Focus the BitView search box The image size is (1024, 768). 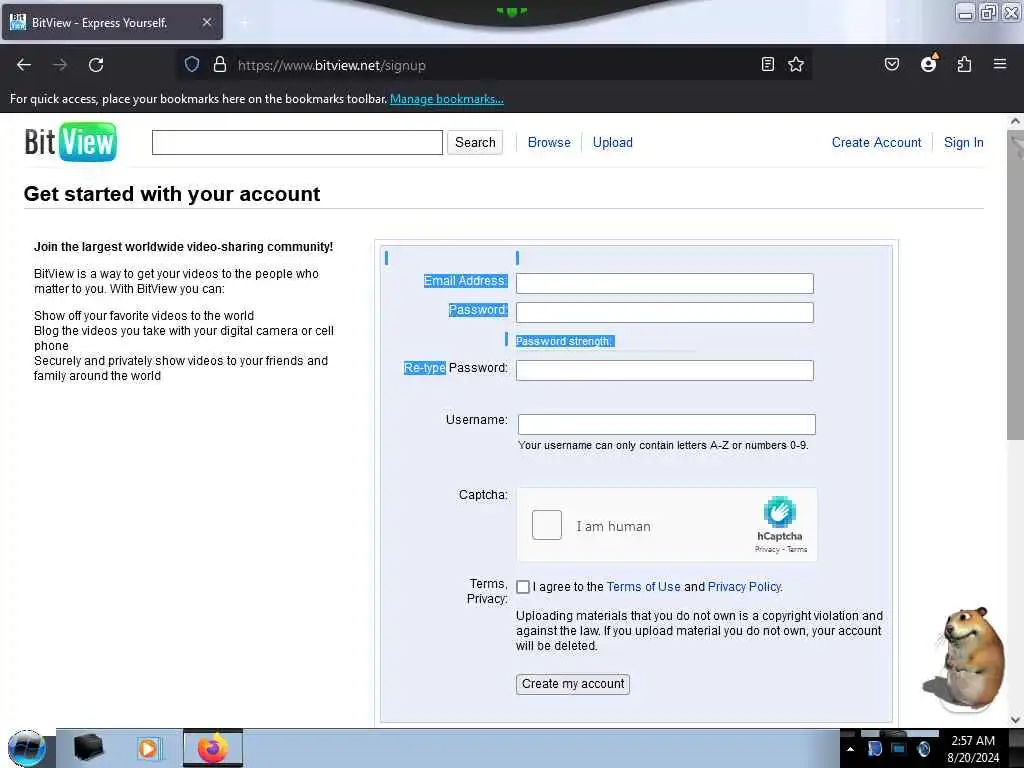tap(297, 142)
